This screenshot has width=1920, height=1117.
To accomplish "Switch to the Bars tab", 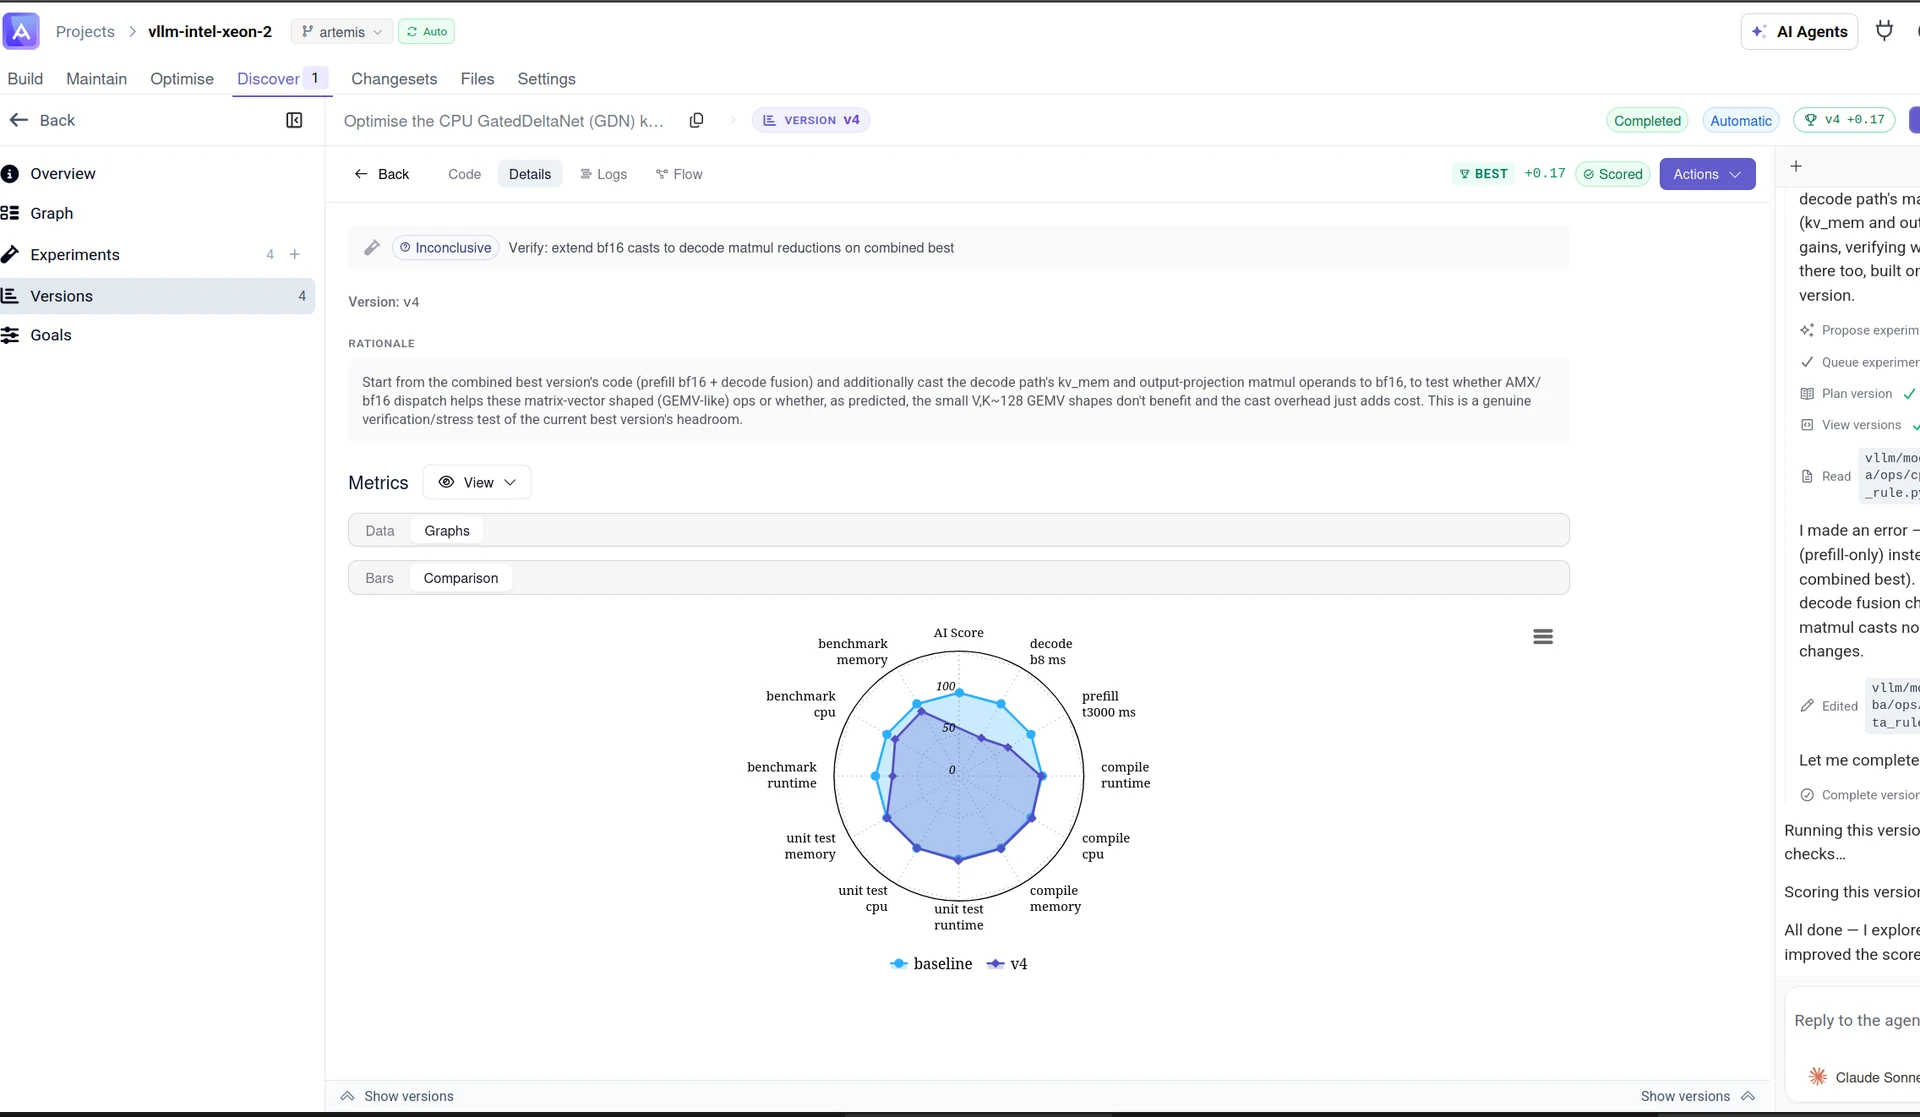I will click(379, 578).
